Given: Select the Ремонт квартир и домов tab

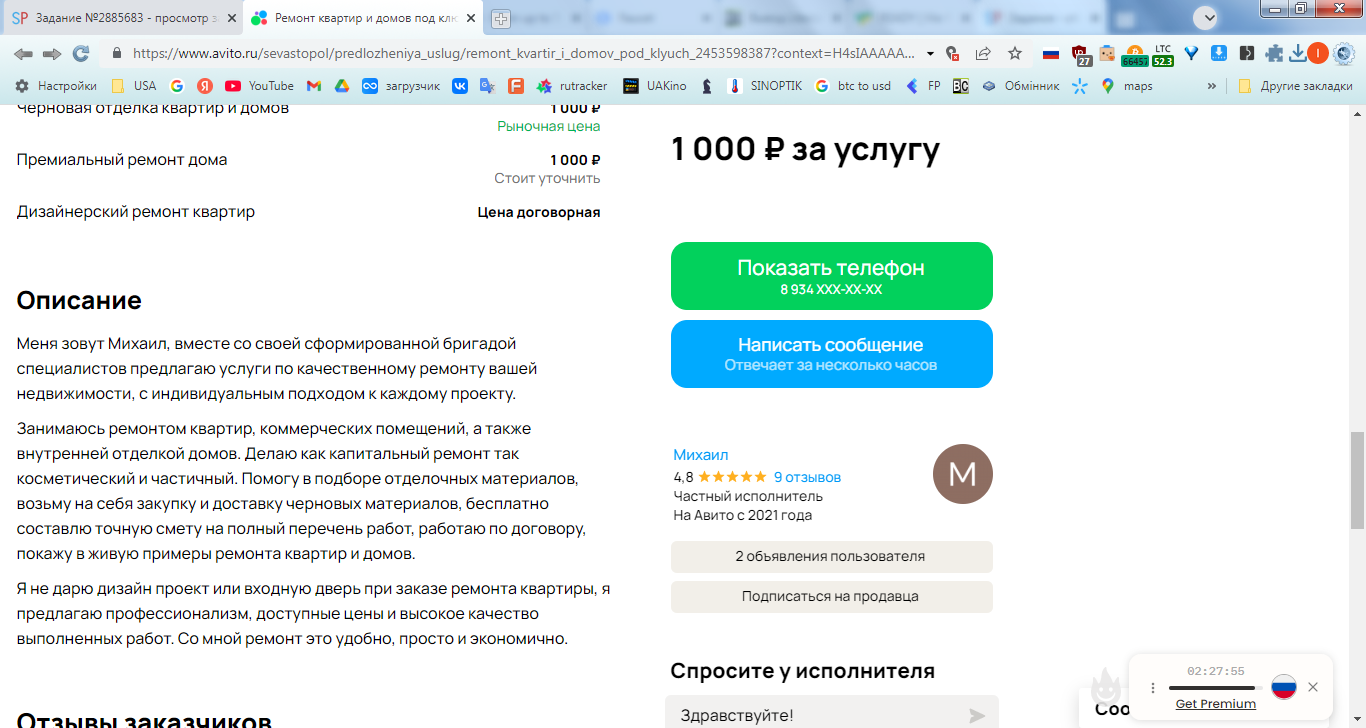Looking at the screenshot, I should tap(362, 18).
